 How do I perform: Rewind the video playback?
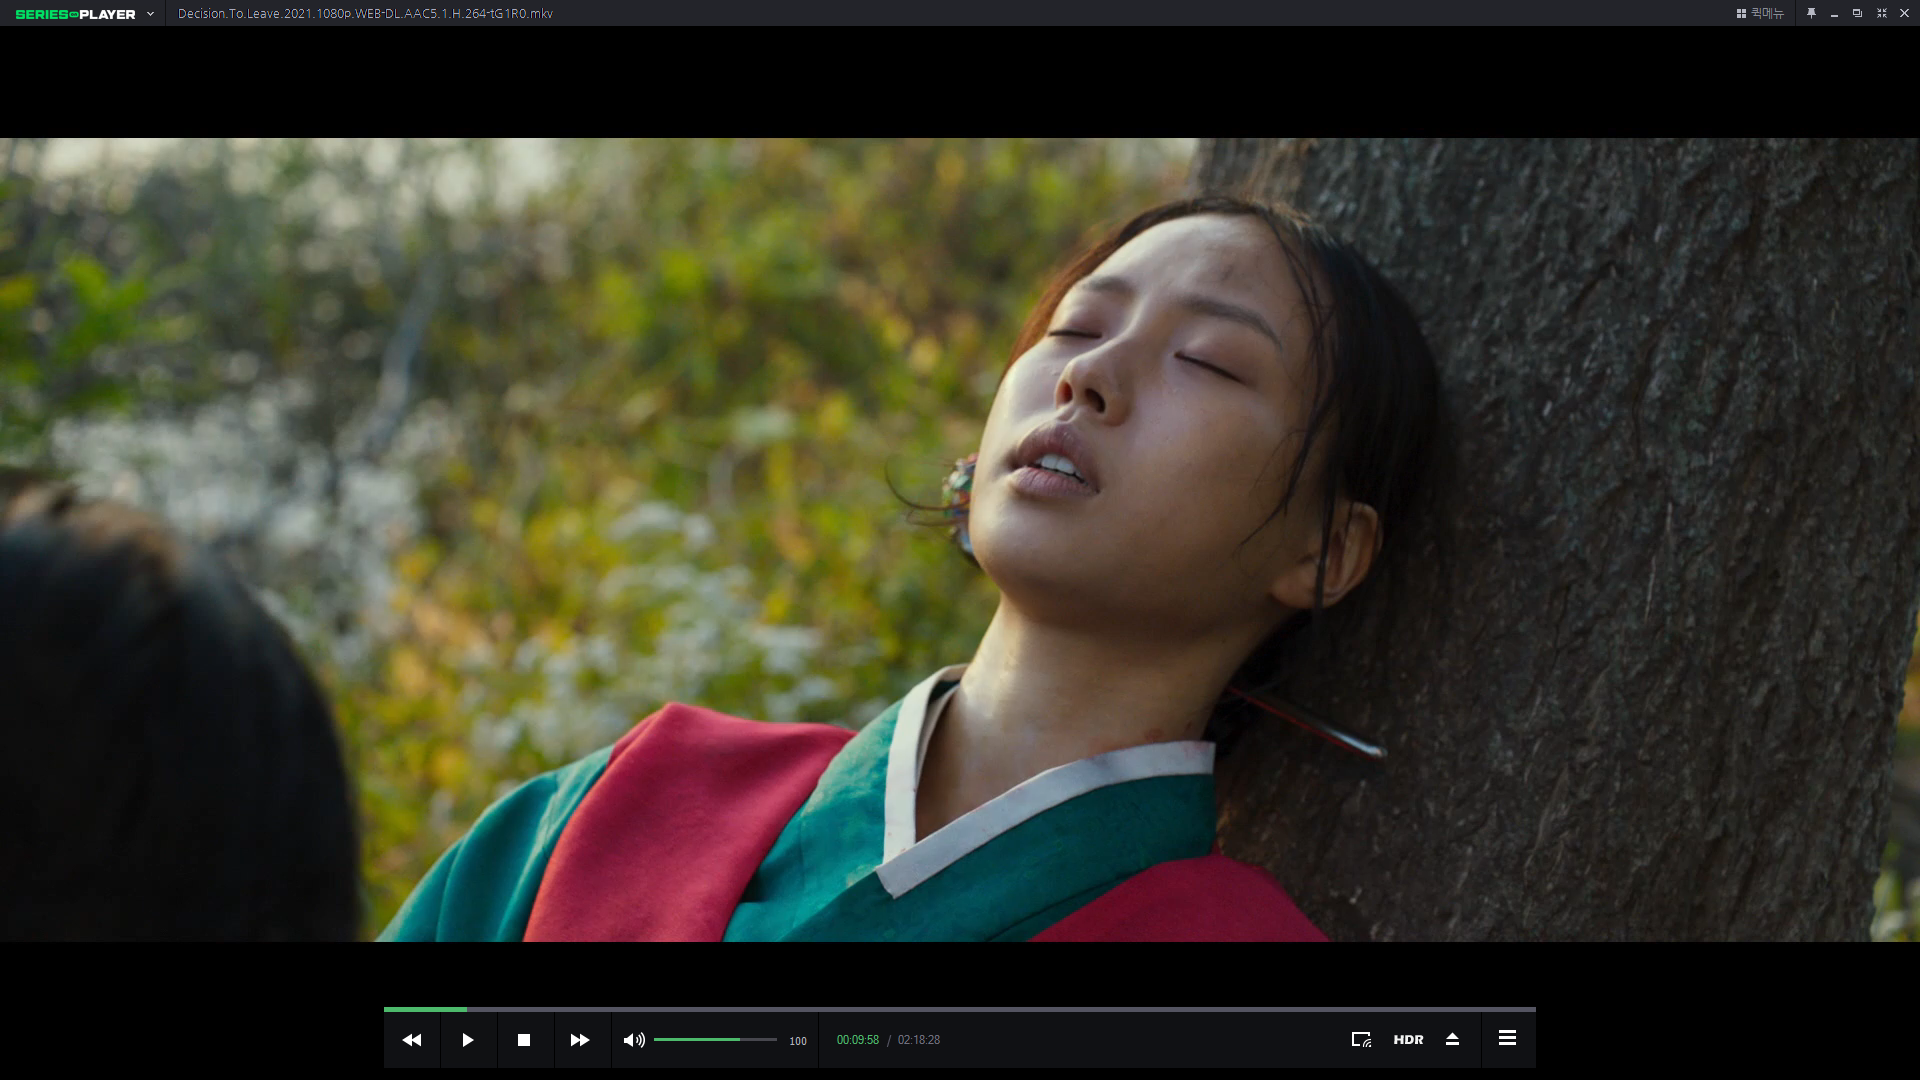(x=412, y=1040)
